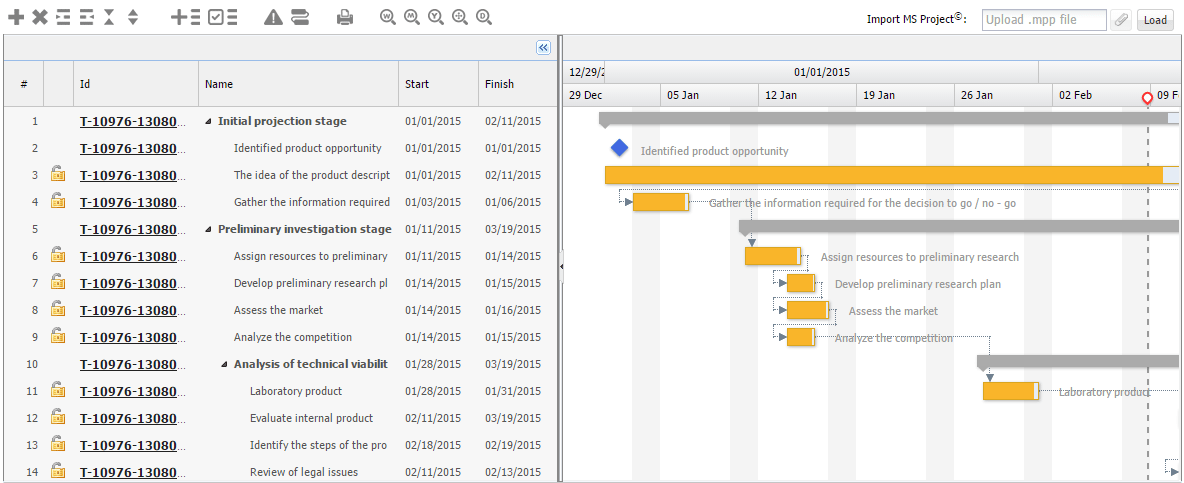Image resolution: width=1184 pixels, height=483 pixels.
Task: Click the '12 Jan' week header in the timeline
Action: 807,95
